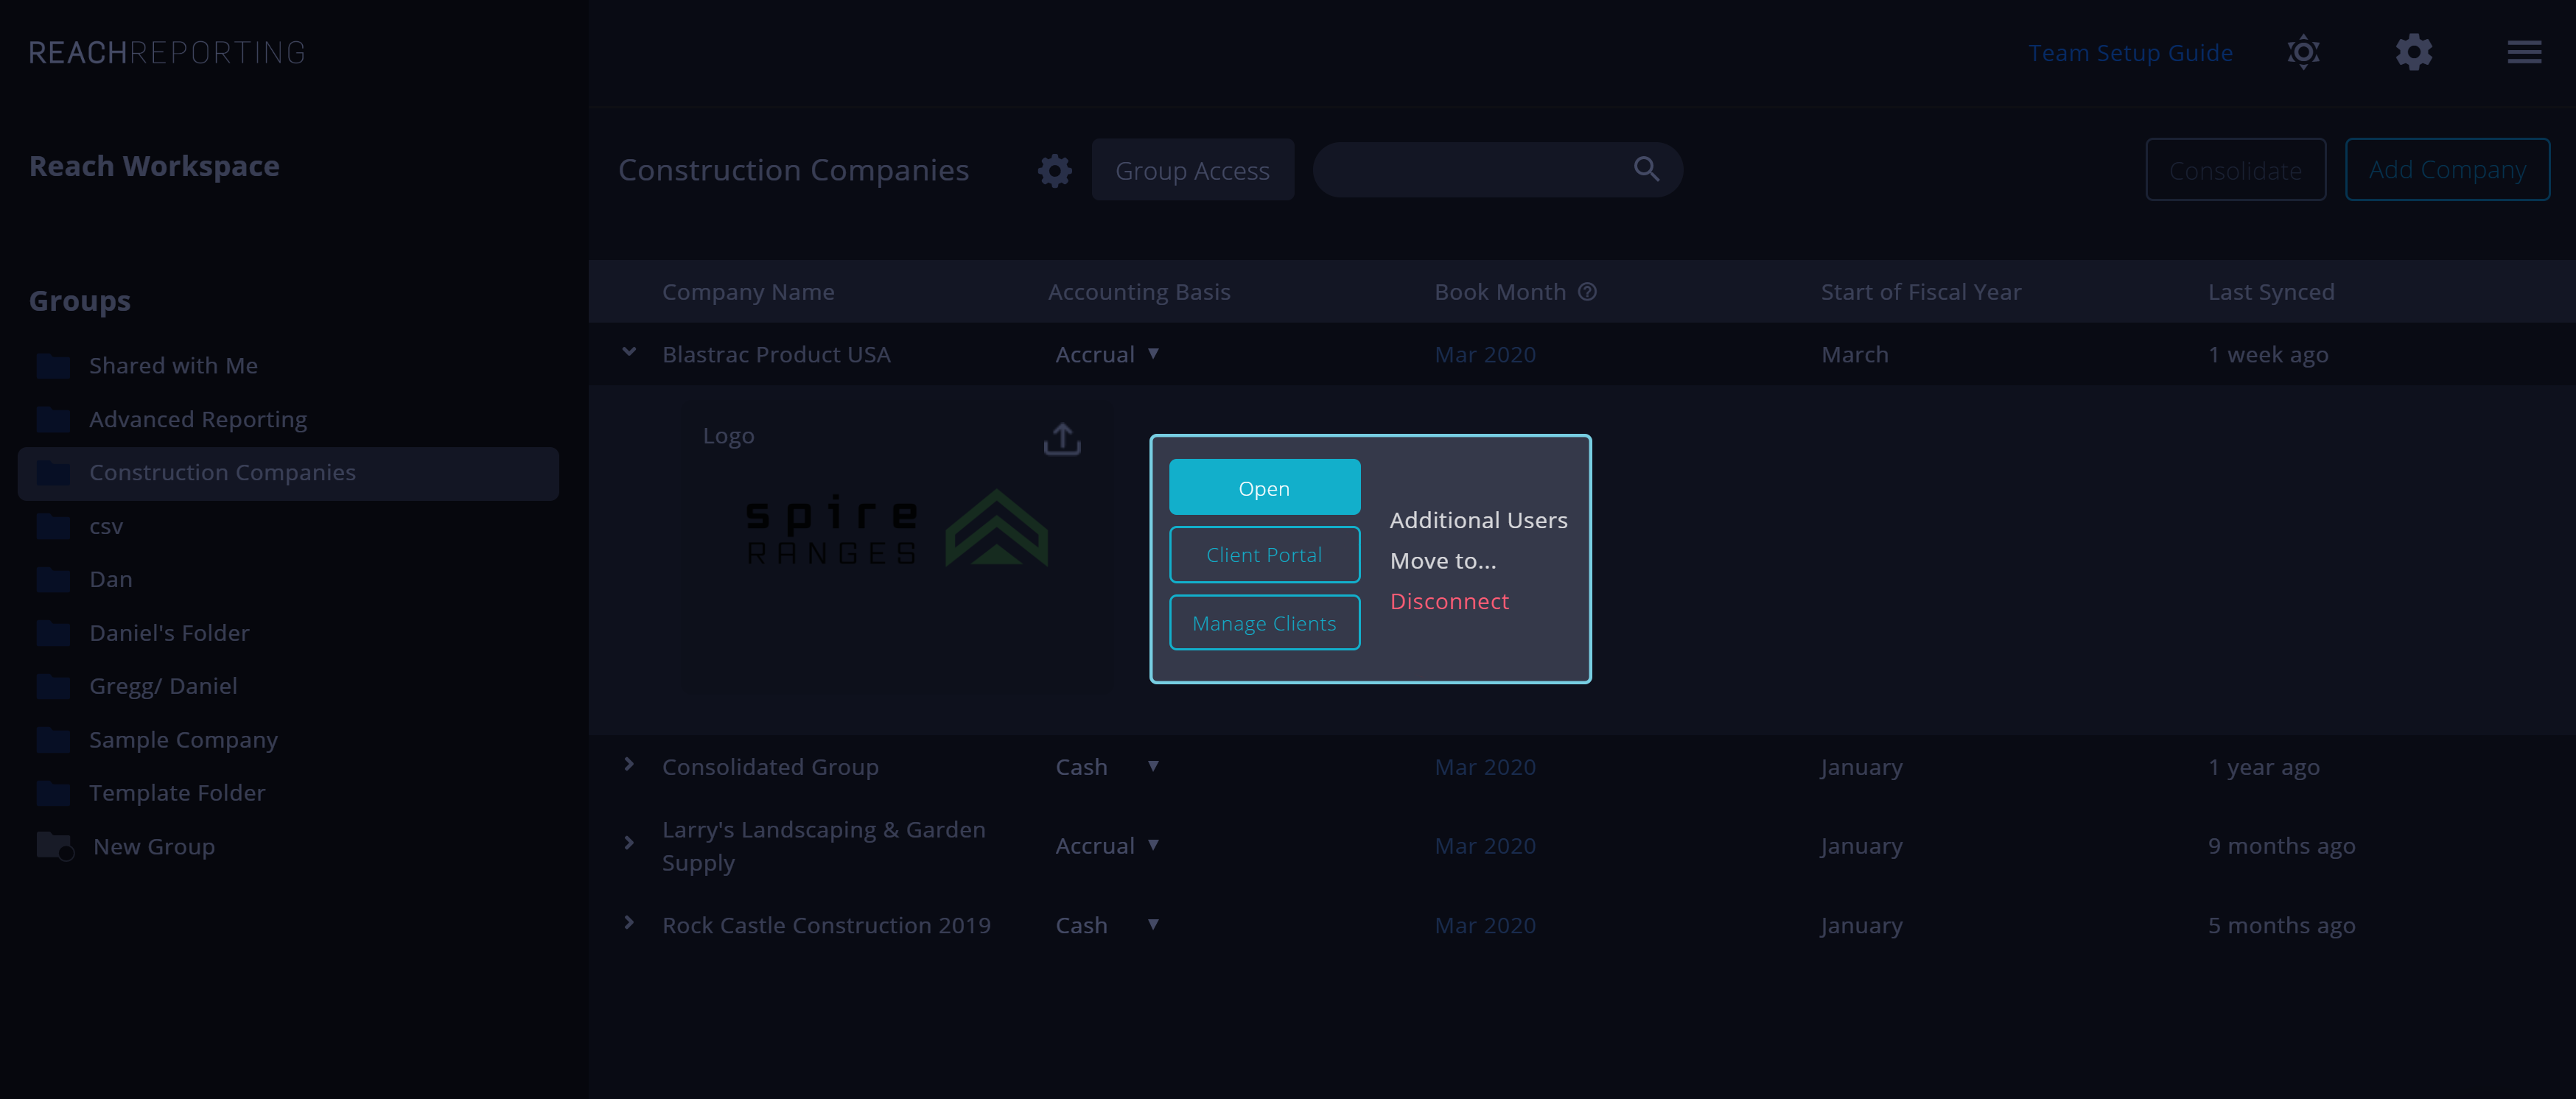The height and width of the screenshot is (1099, 2576).
Task: Click the Disconnect option in context menu
Action: (1449, 600)
